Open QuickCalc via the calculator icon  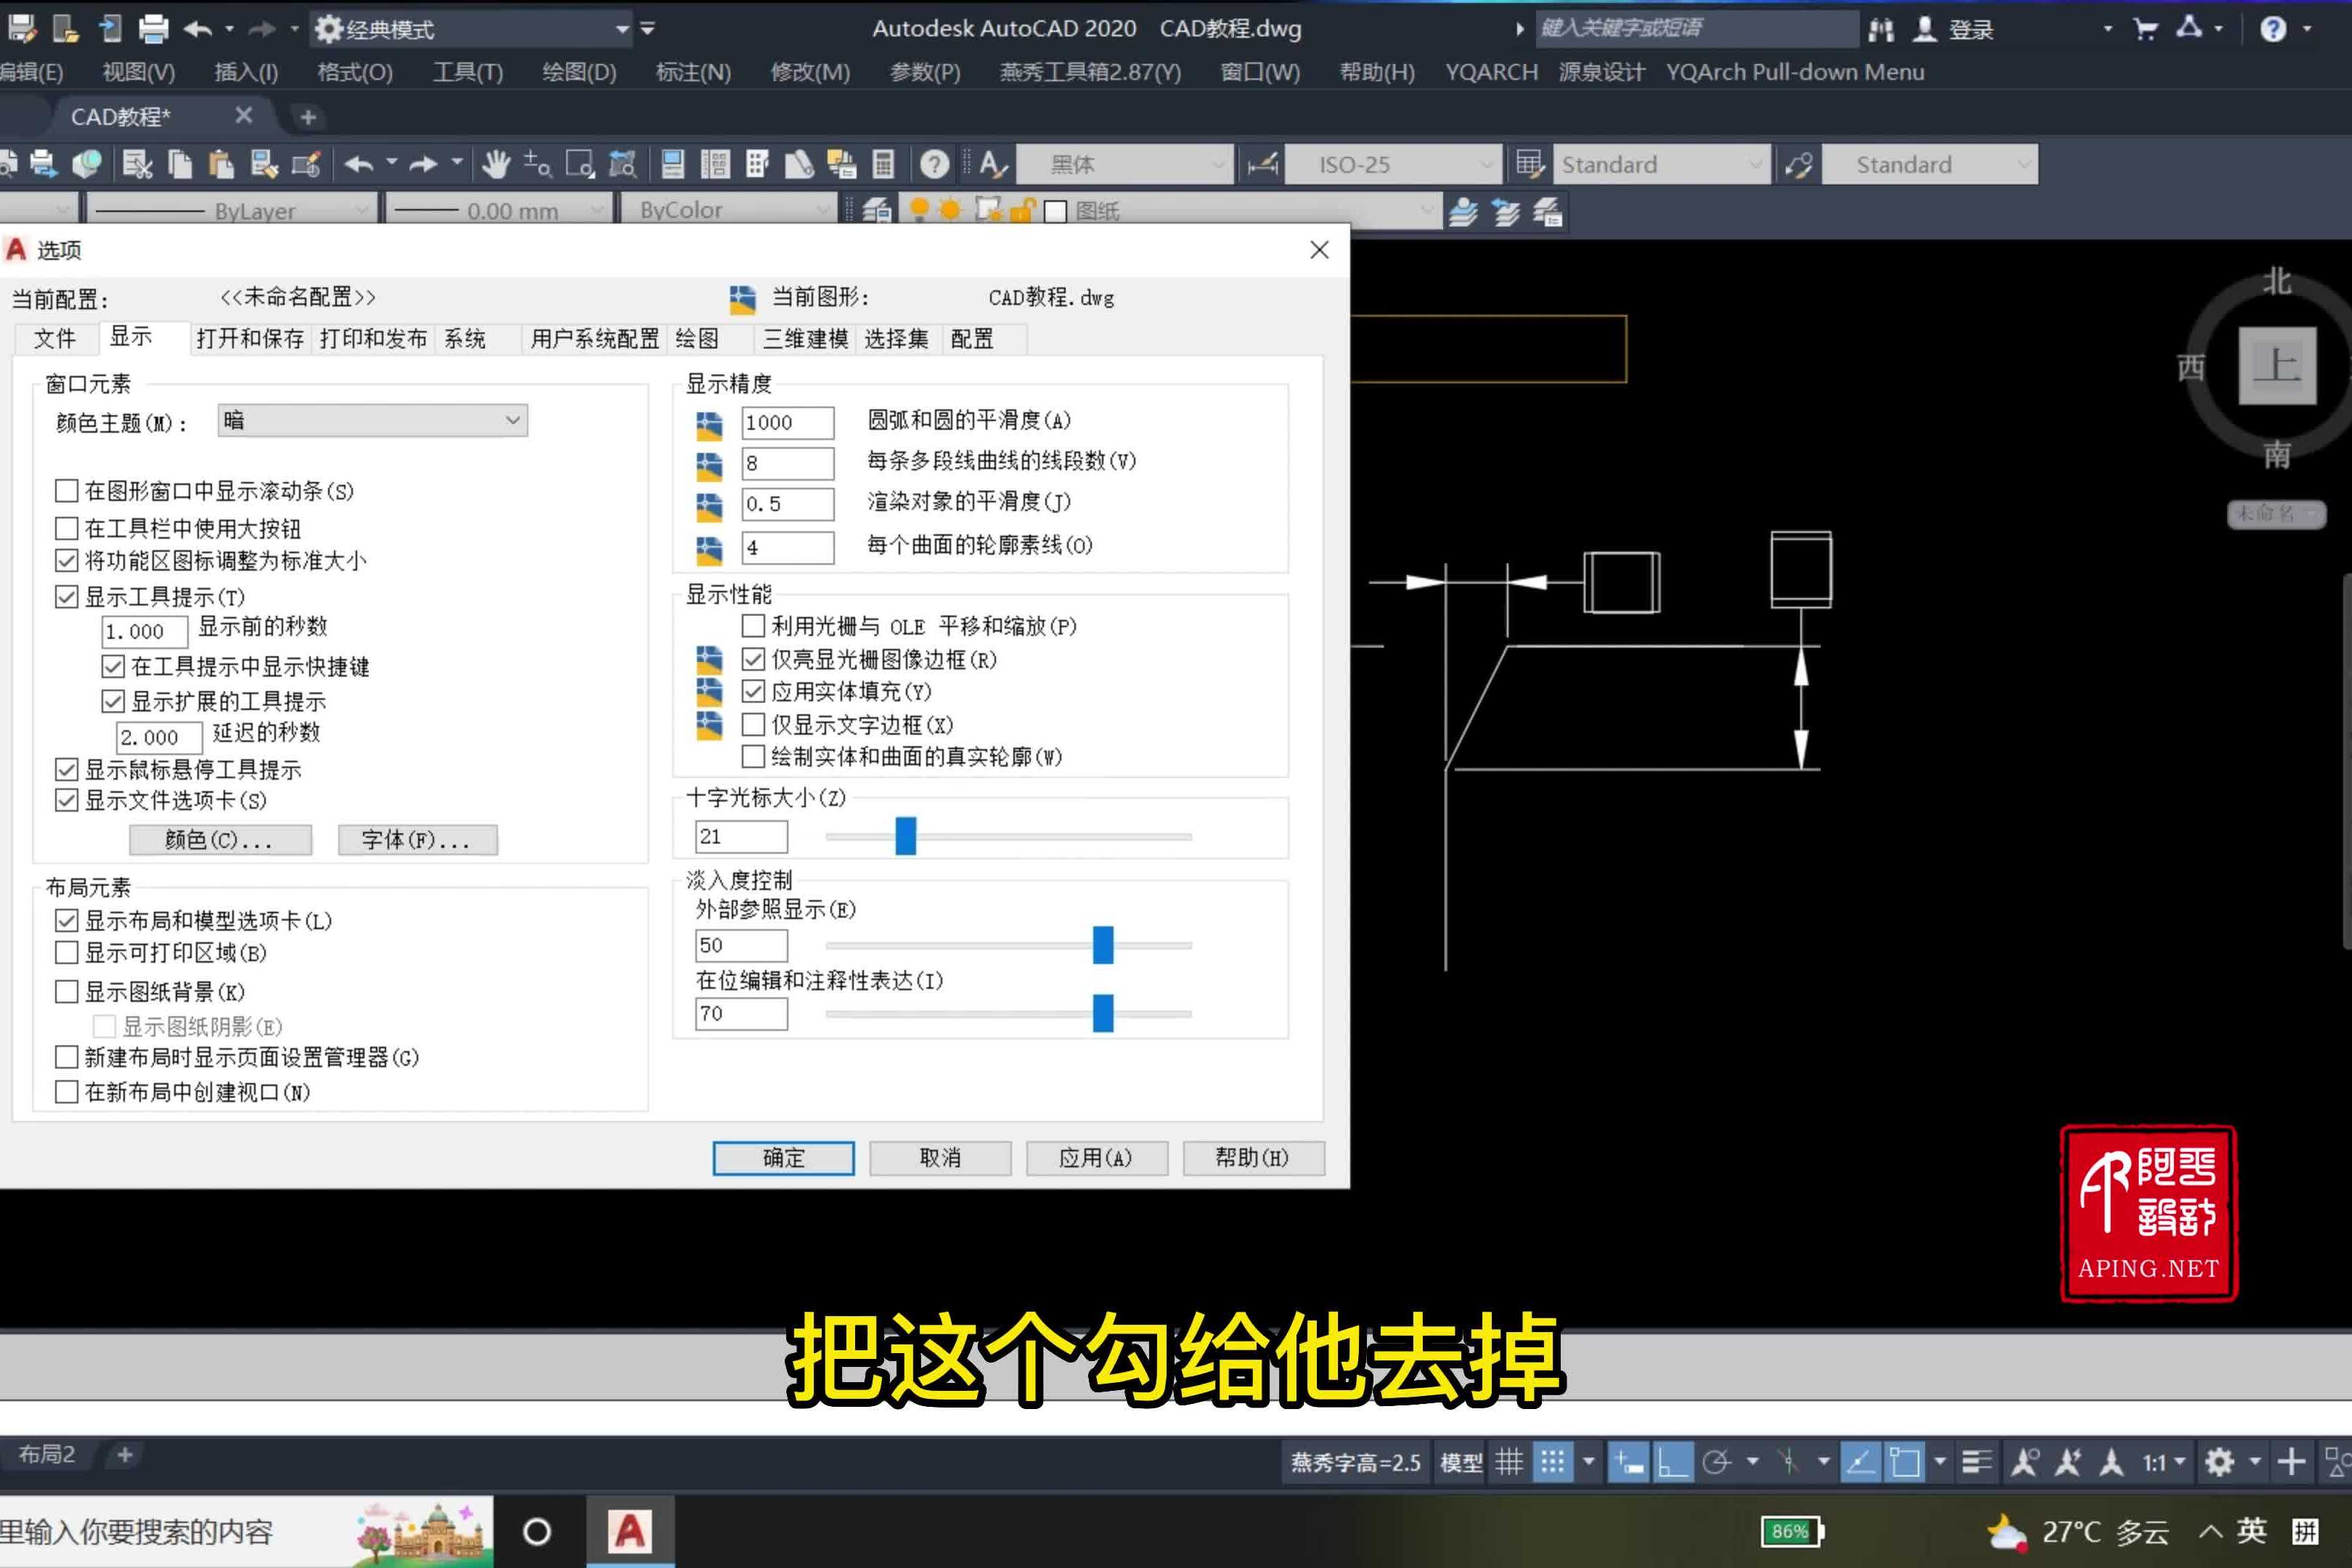click(x=883, y=164)
